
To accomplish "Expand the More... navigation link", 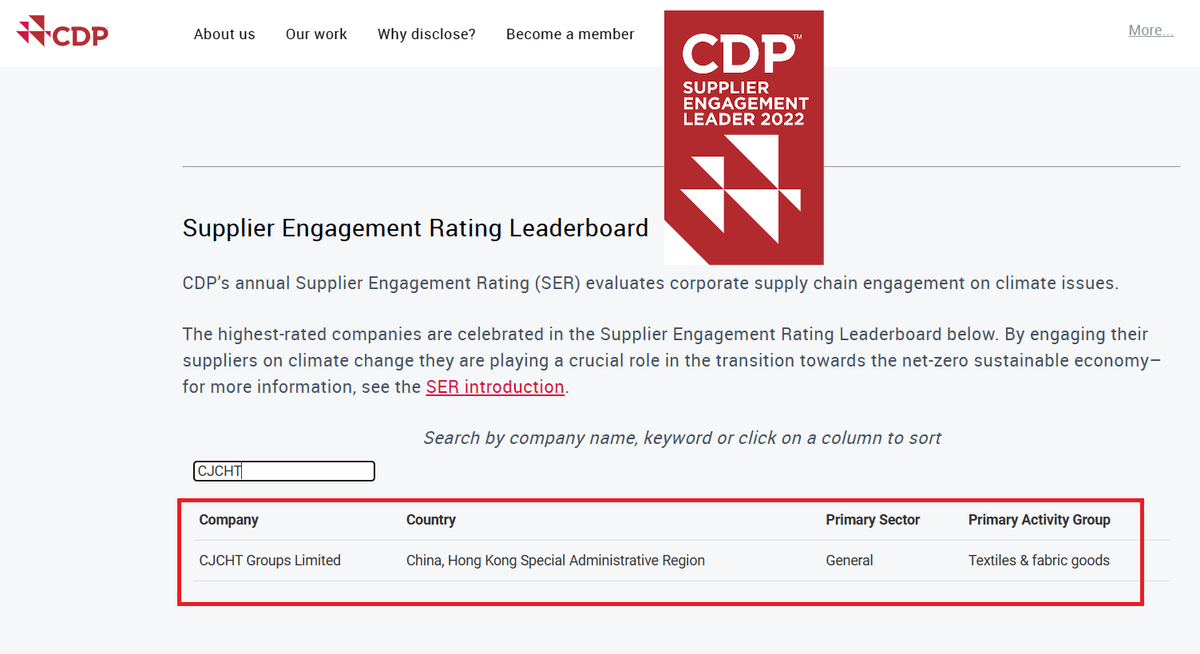I will pyautogui.click(x=1150, y=30).
